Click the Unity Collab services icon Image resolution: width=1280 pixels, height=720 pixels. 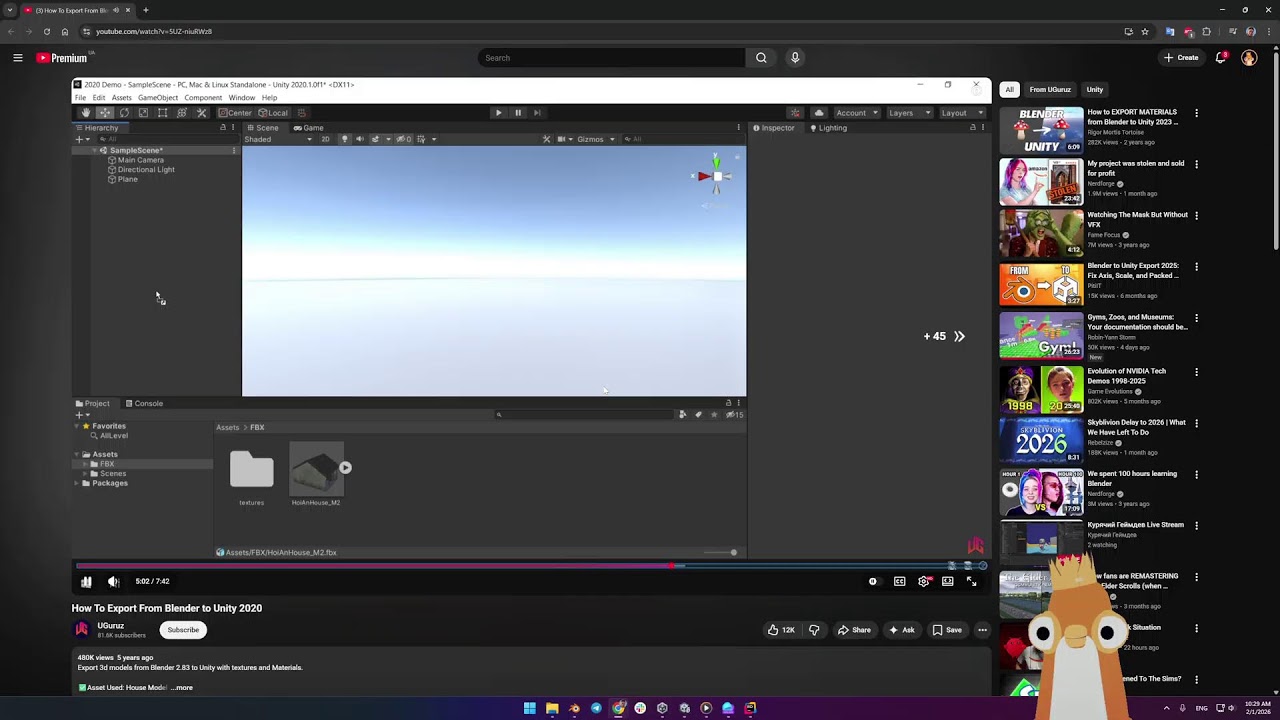pyautogui.click(x=795, y=113)
